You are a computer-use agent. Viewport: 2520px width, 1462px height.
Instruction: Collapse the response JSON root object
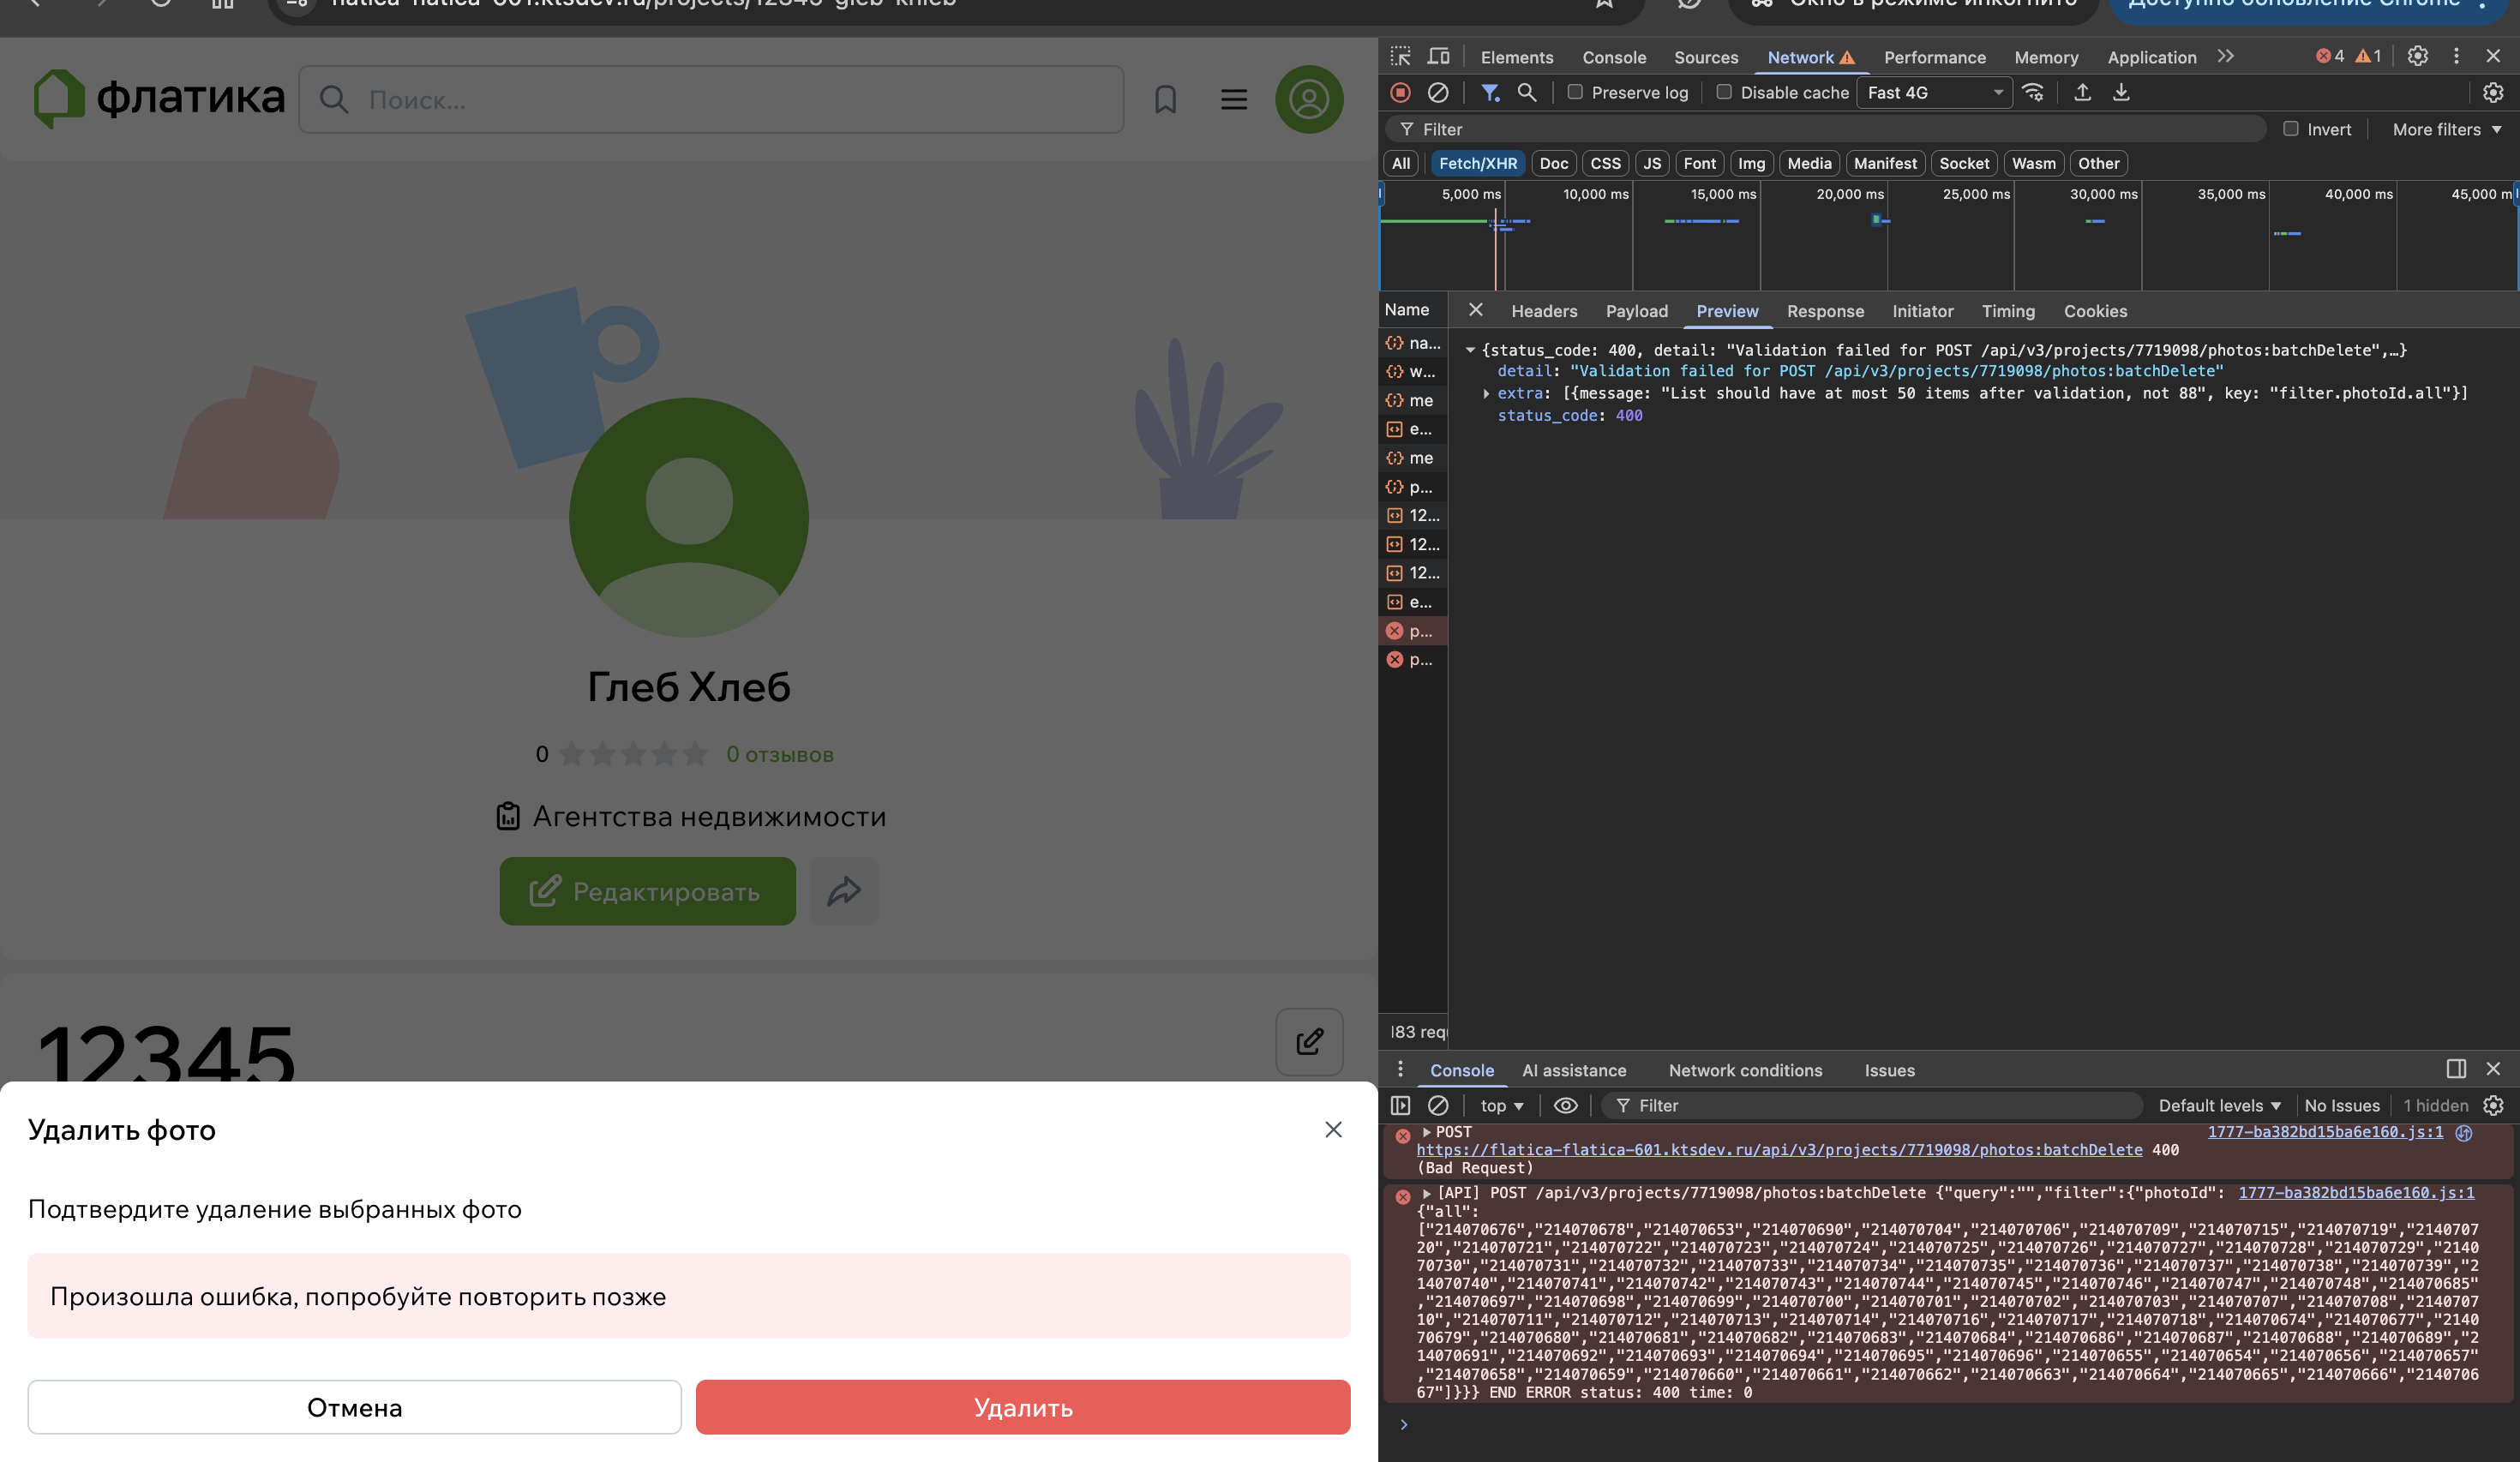point(1470,350)
